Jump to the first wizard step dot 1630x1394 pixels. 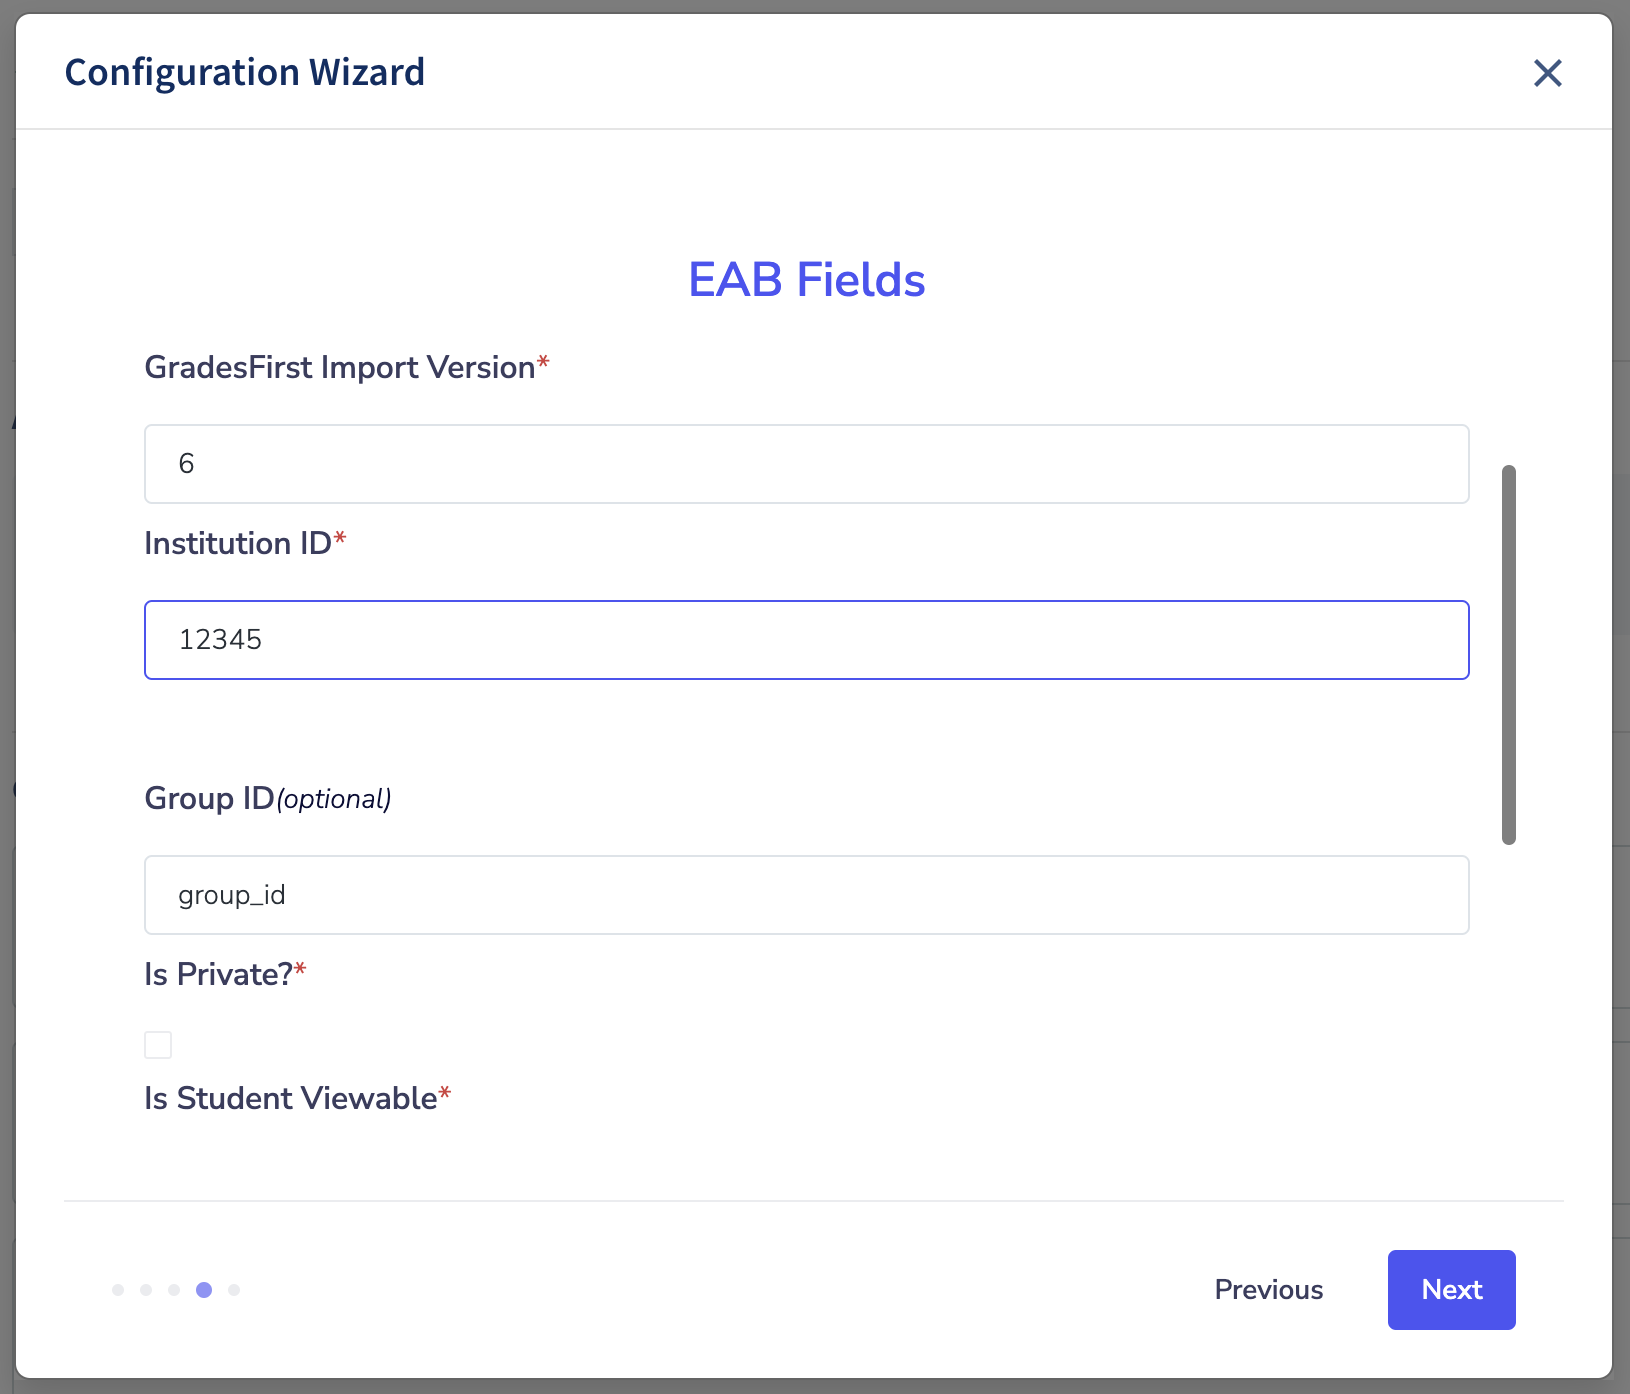pyautogui.click(x=118, y=1290)
